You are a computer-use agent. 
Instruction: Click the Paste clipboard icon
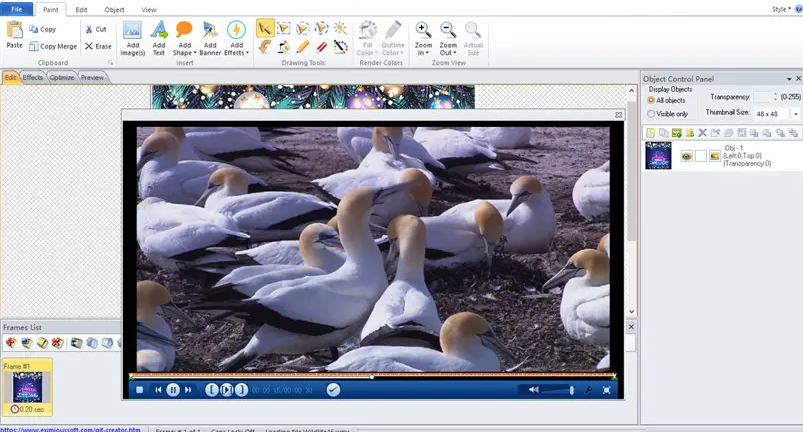[x=14, y=32]
